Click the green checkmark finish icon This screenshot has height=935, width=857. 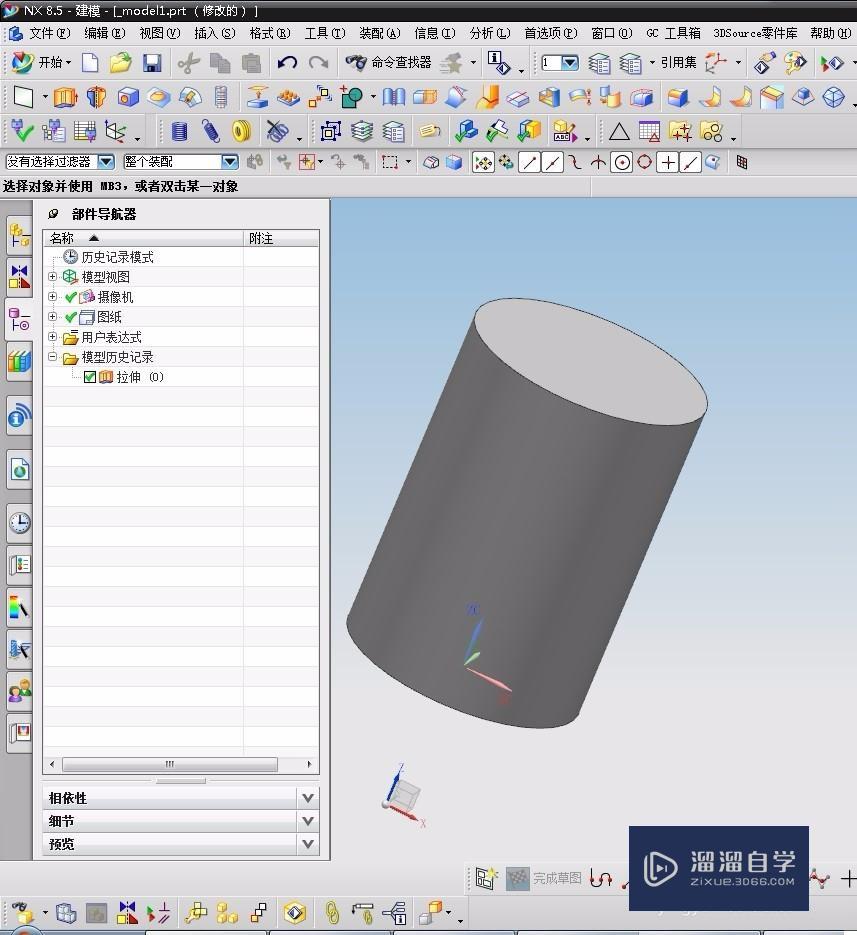coord(22,131)
